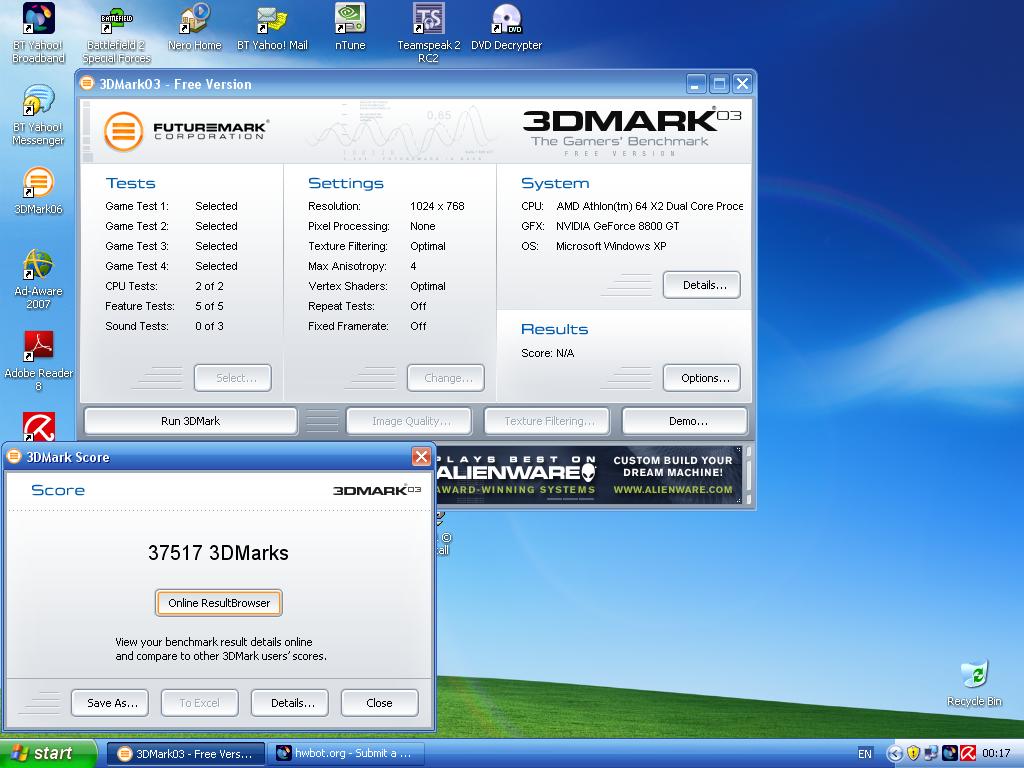Close the 3DMark Score dialog with X
Image resolution: width=1024 pixels, height=768 pixels.
coord(421,456)
